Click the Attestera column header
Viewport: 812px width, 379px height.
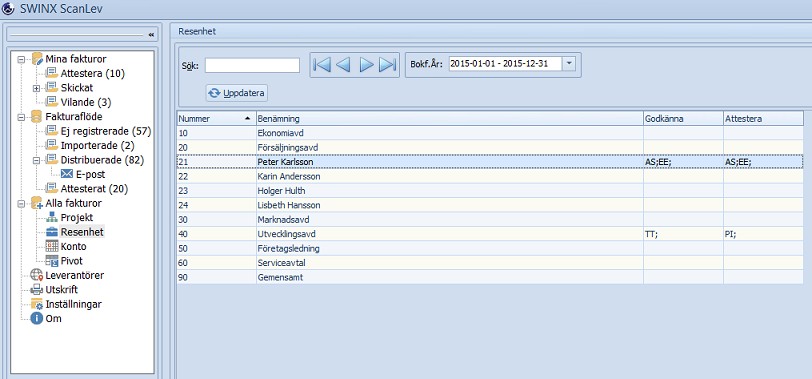pos(763,119)
